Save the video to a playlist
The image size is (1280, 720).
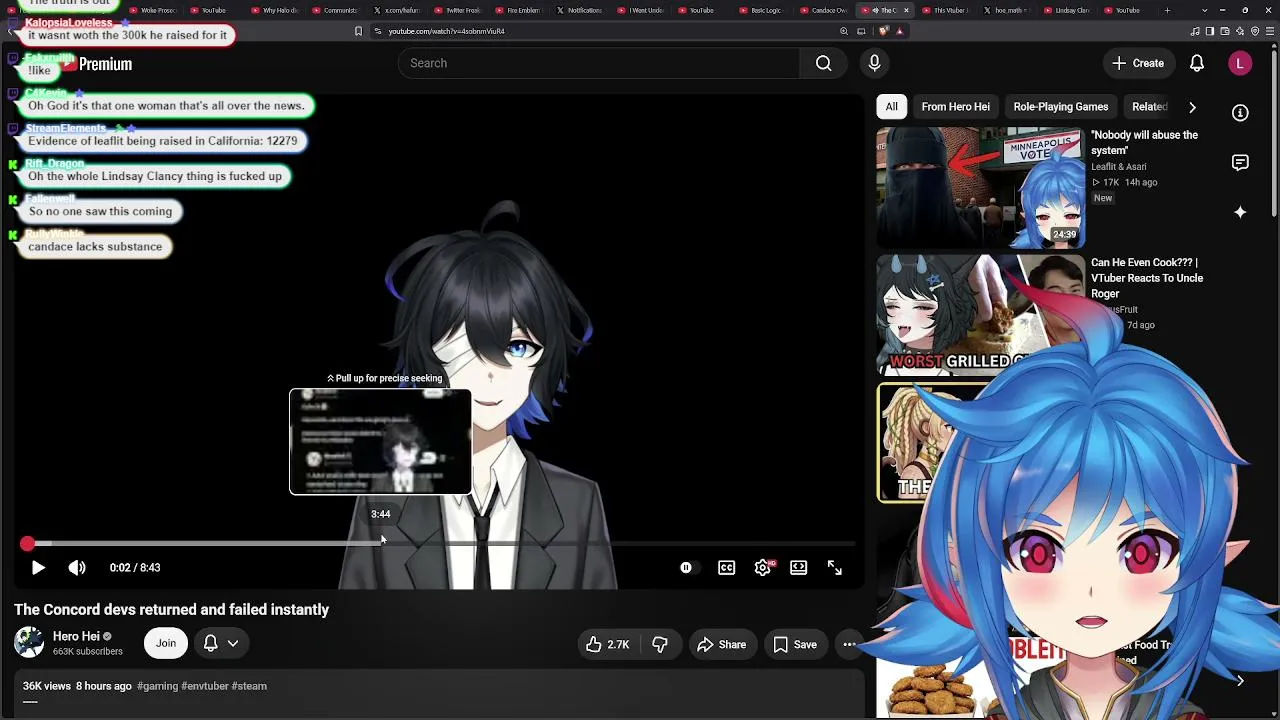(795, 645)
